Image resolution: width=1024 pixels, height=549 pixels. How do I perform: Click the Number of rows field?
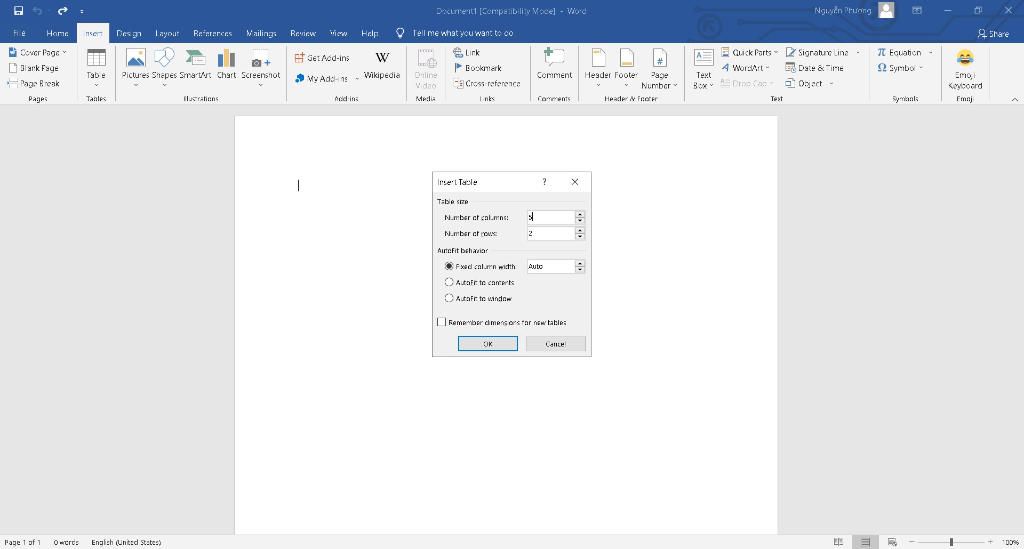(x=551, y=233)
